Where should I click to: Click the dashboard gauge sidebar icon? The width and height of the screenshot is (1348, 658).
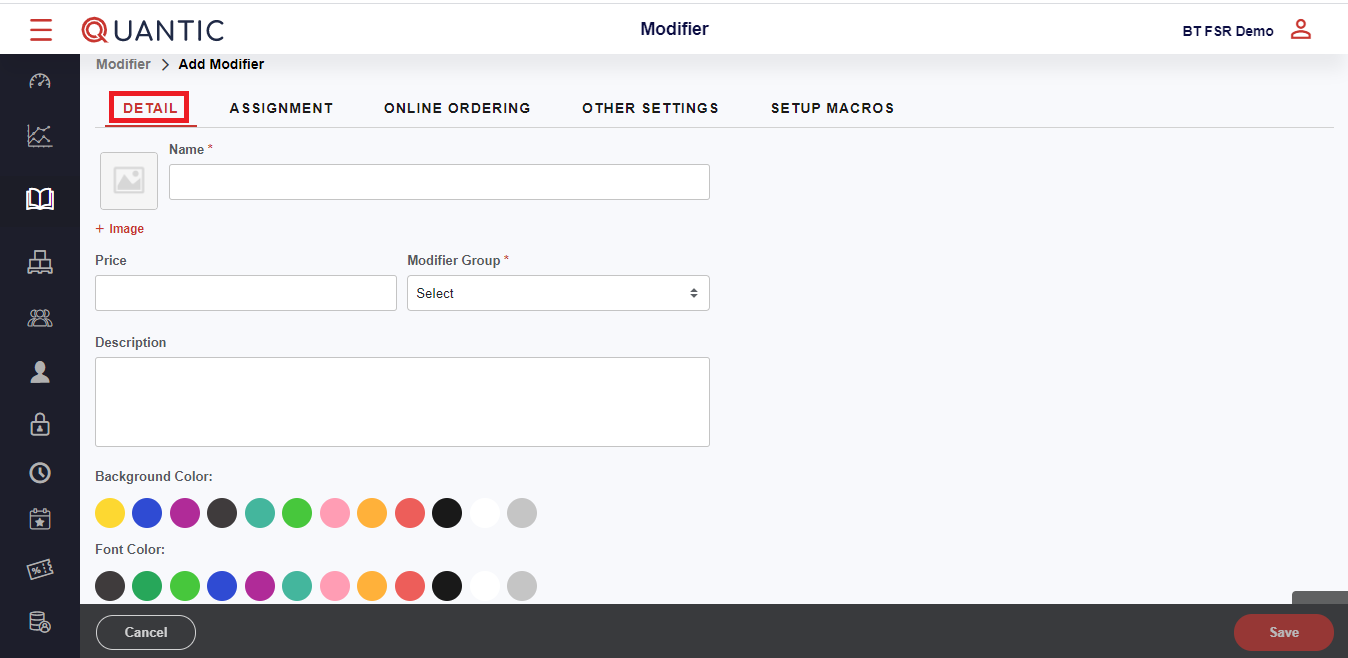40,81
